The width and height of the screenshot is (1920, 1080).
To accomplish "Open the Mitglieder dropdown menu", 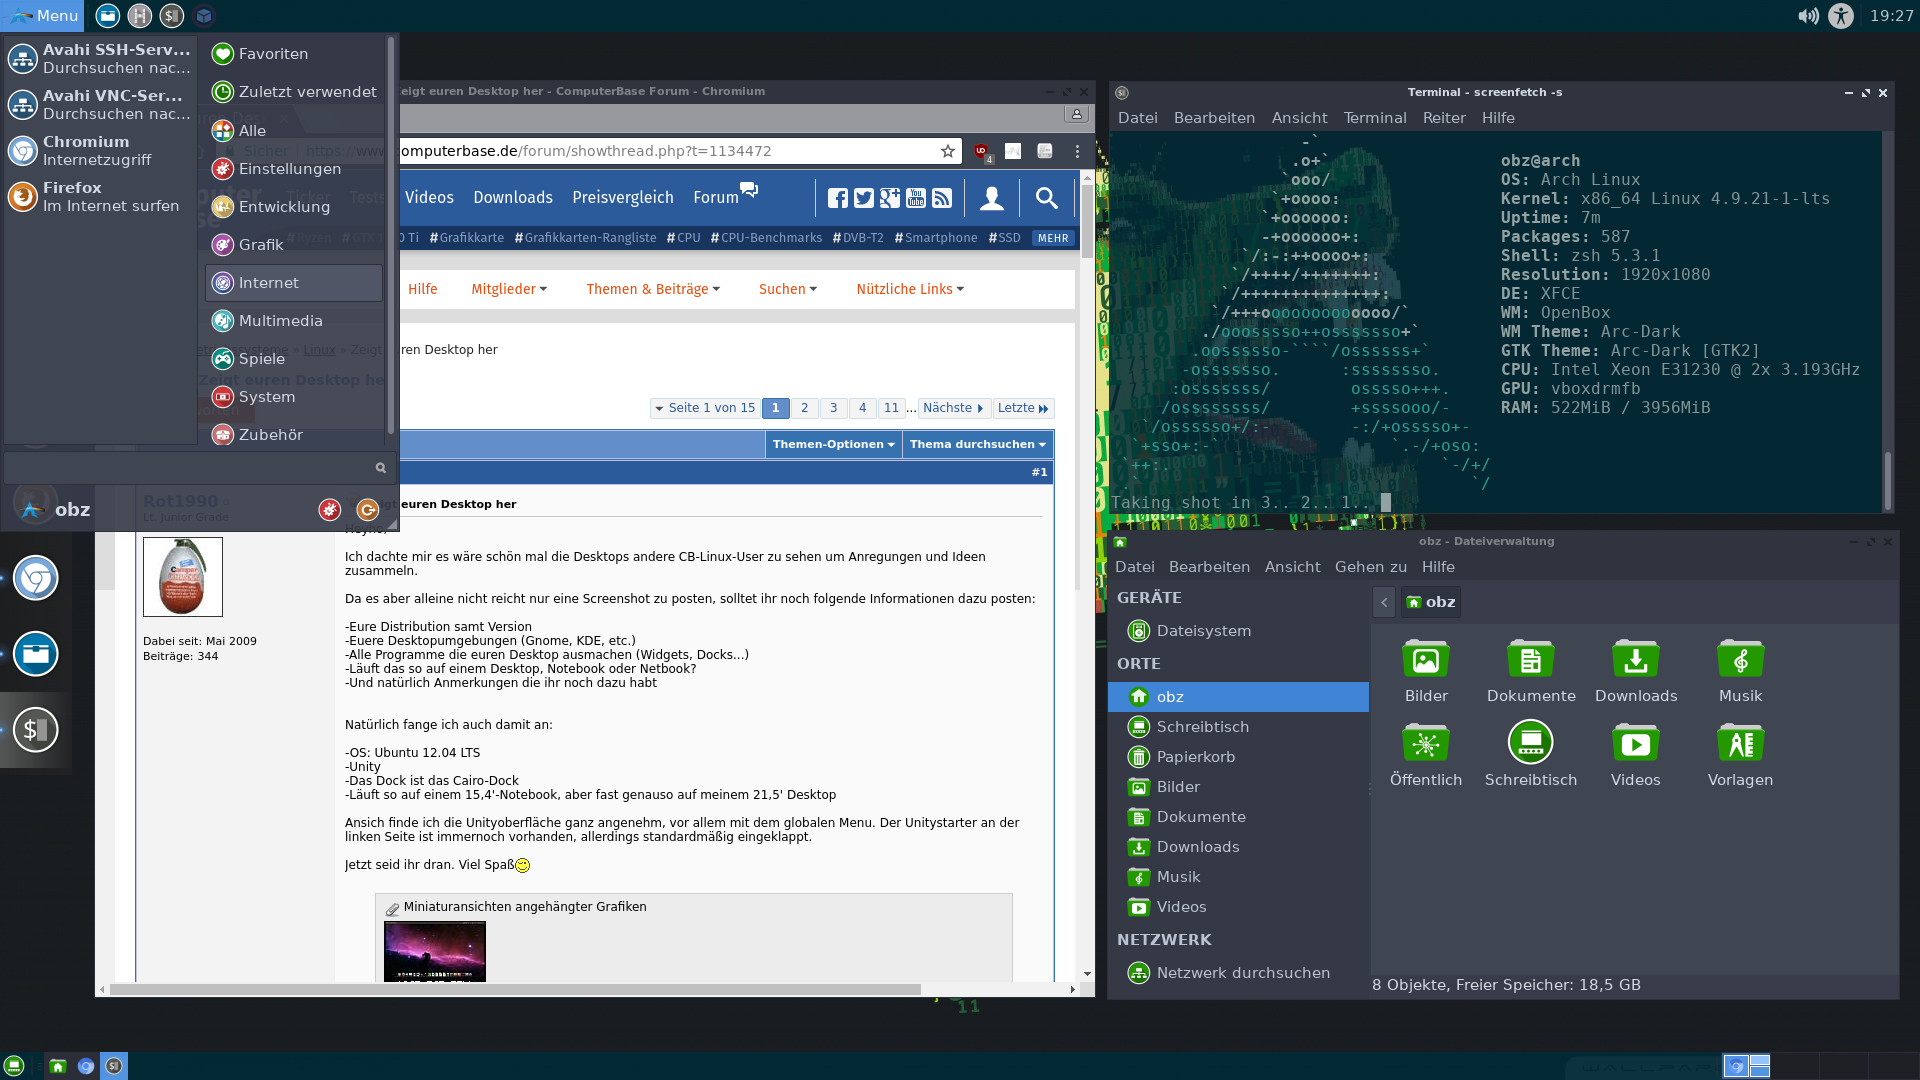I will coord(509,289).
